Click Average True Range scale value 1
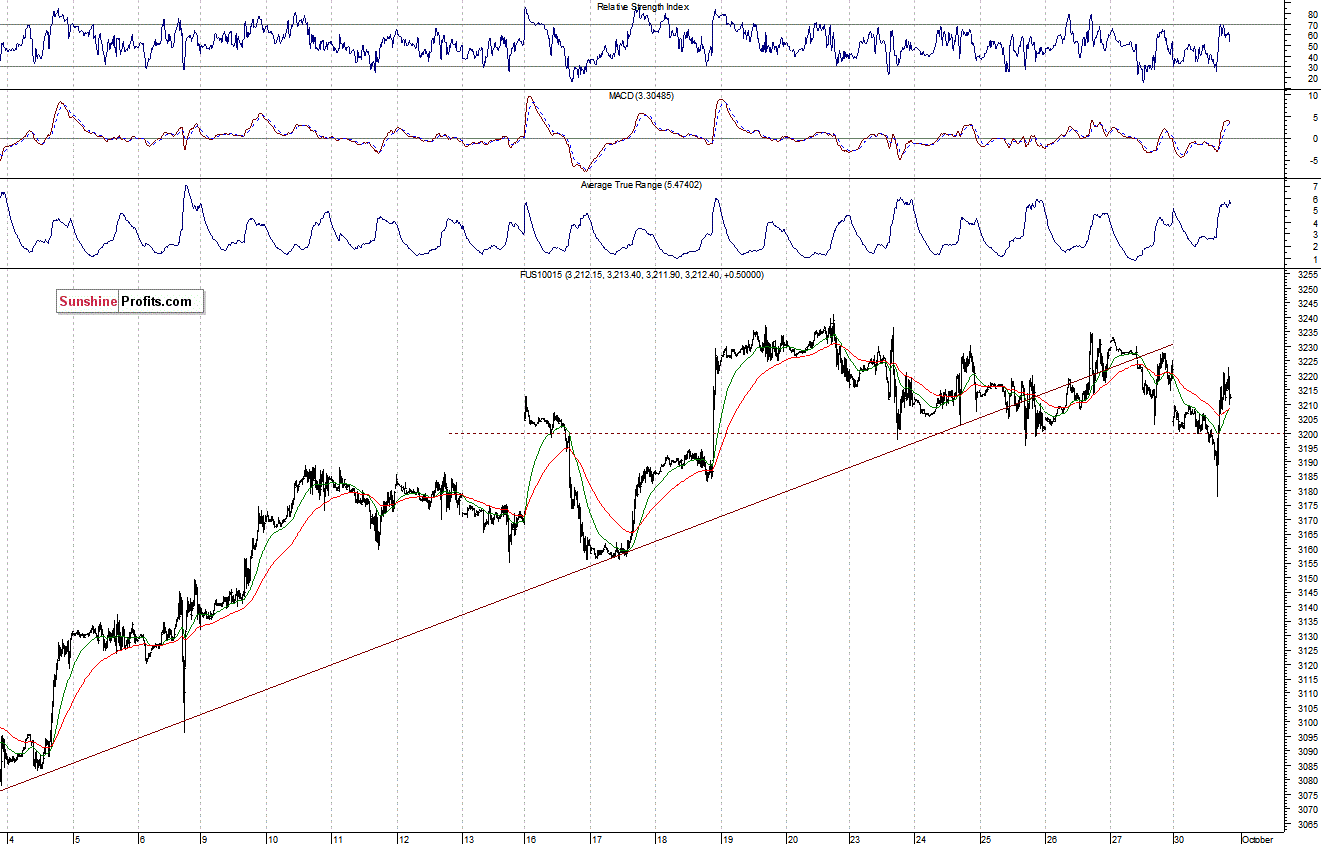Image resolution: width=1321 pixels, height=844 pixels. [1313, 260]
